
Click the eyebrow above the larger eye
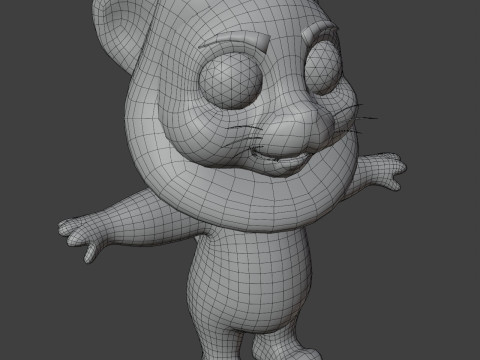point(234,41)
